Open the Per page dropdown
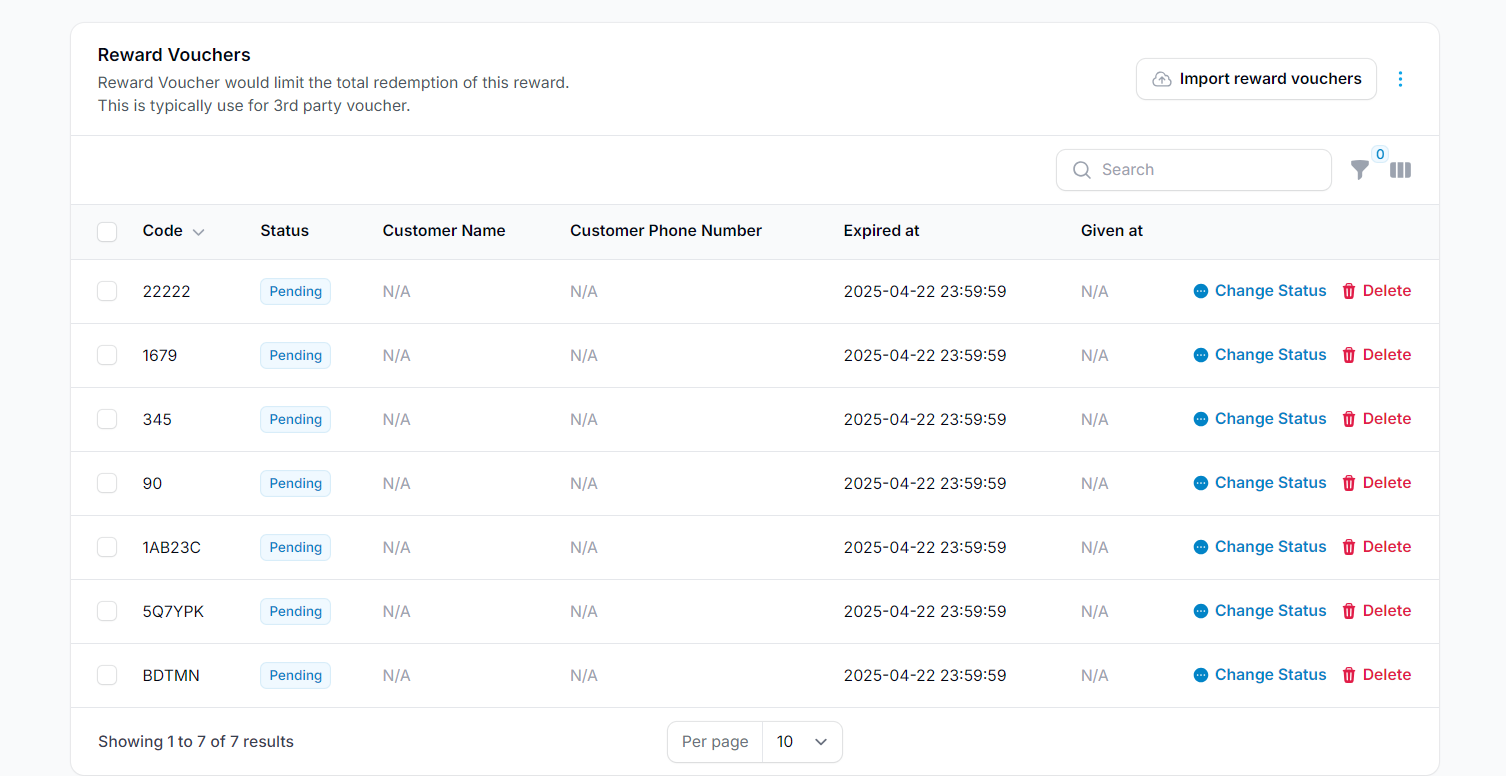The image size is (1506, 776). [x=802, y=742]
